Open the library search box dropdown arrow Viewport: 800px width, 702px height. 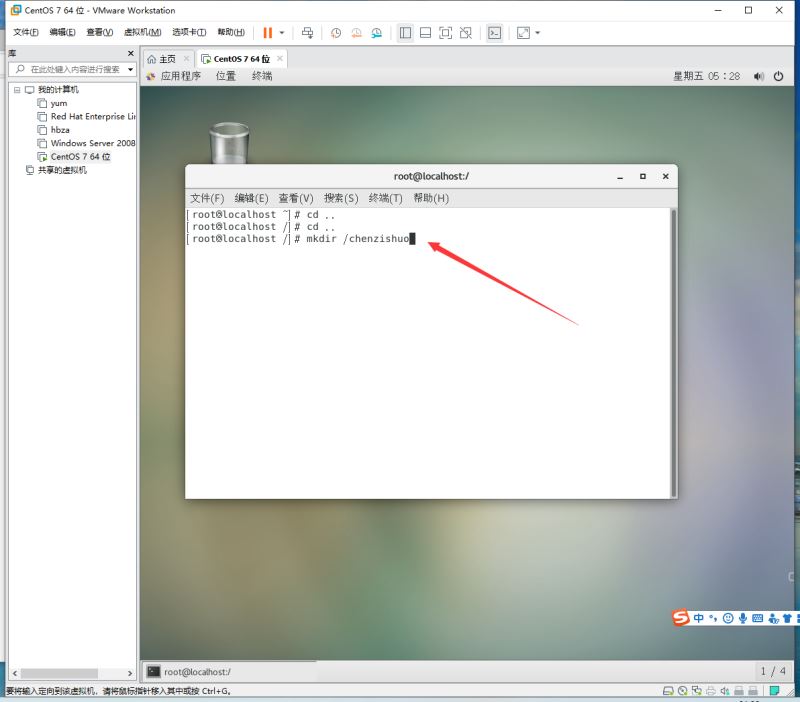click(x=130, y=70)
